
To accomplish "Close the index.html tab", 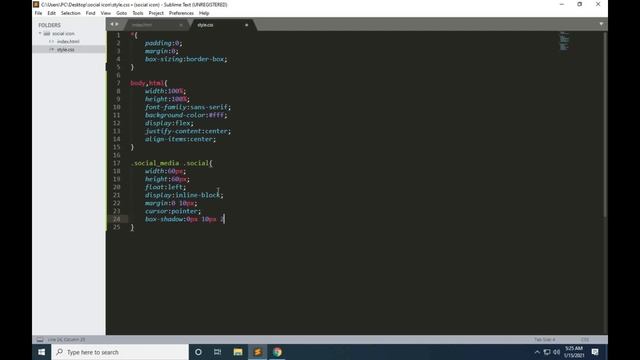I will click(181, 25).
